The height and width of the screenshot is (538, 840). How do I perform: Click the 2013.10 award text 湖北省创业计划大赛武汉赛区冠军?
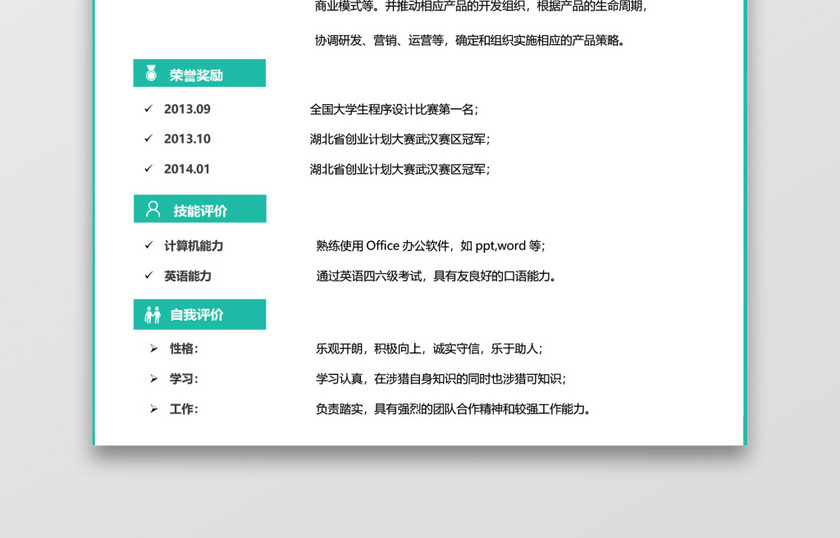(400, 139)
